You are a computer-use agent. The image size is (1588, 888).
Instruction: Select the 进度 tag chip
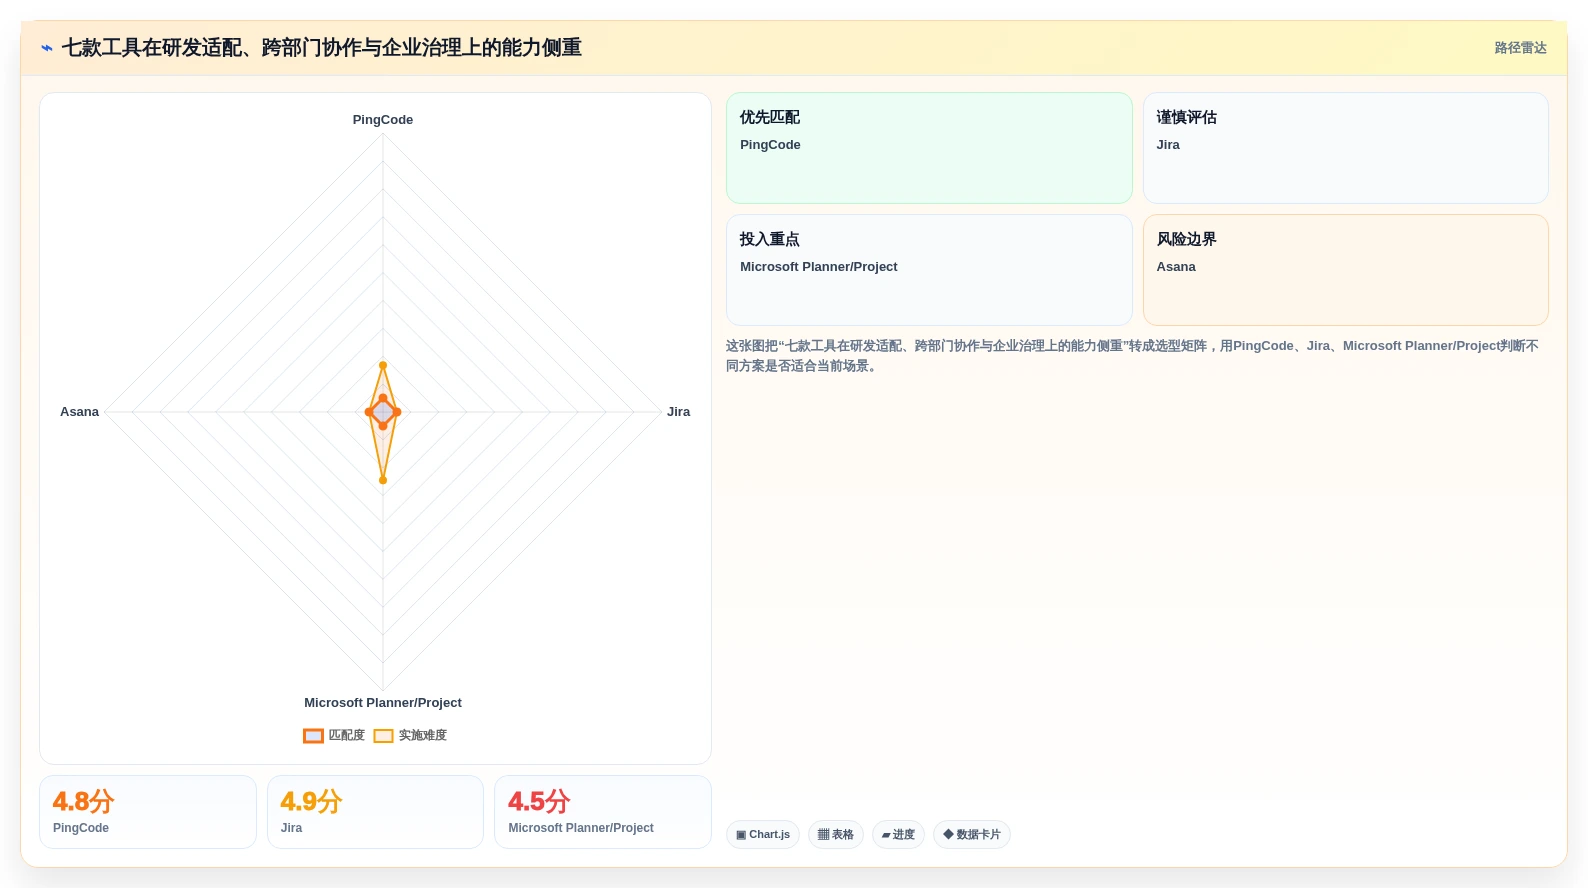click(898, 834)
